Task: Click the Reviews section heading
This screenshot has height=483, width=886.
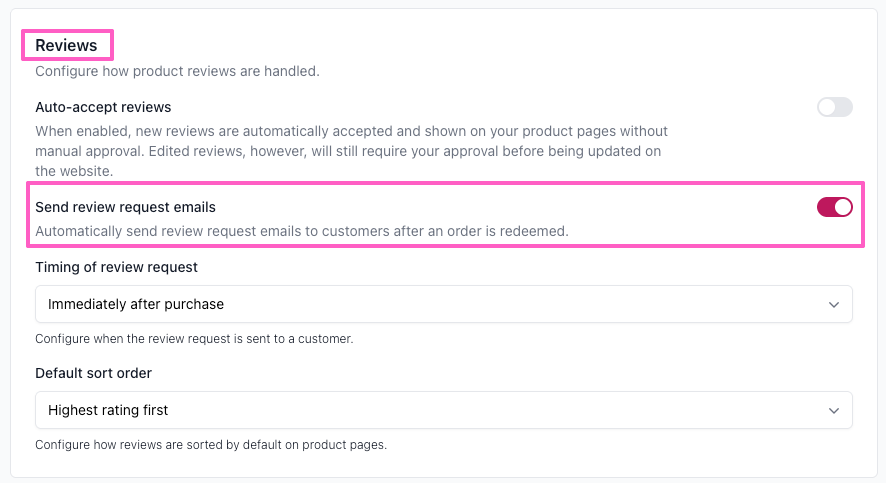Action: 67,45
